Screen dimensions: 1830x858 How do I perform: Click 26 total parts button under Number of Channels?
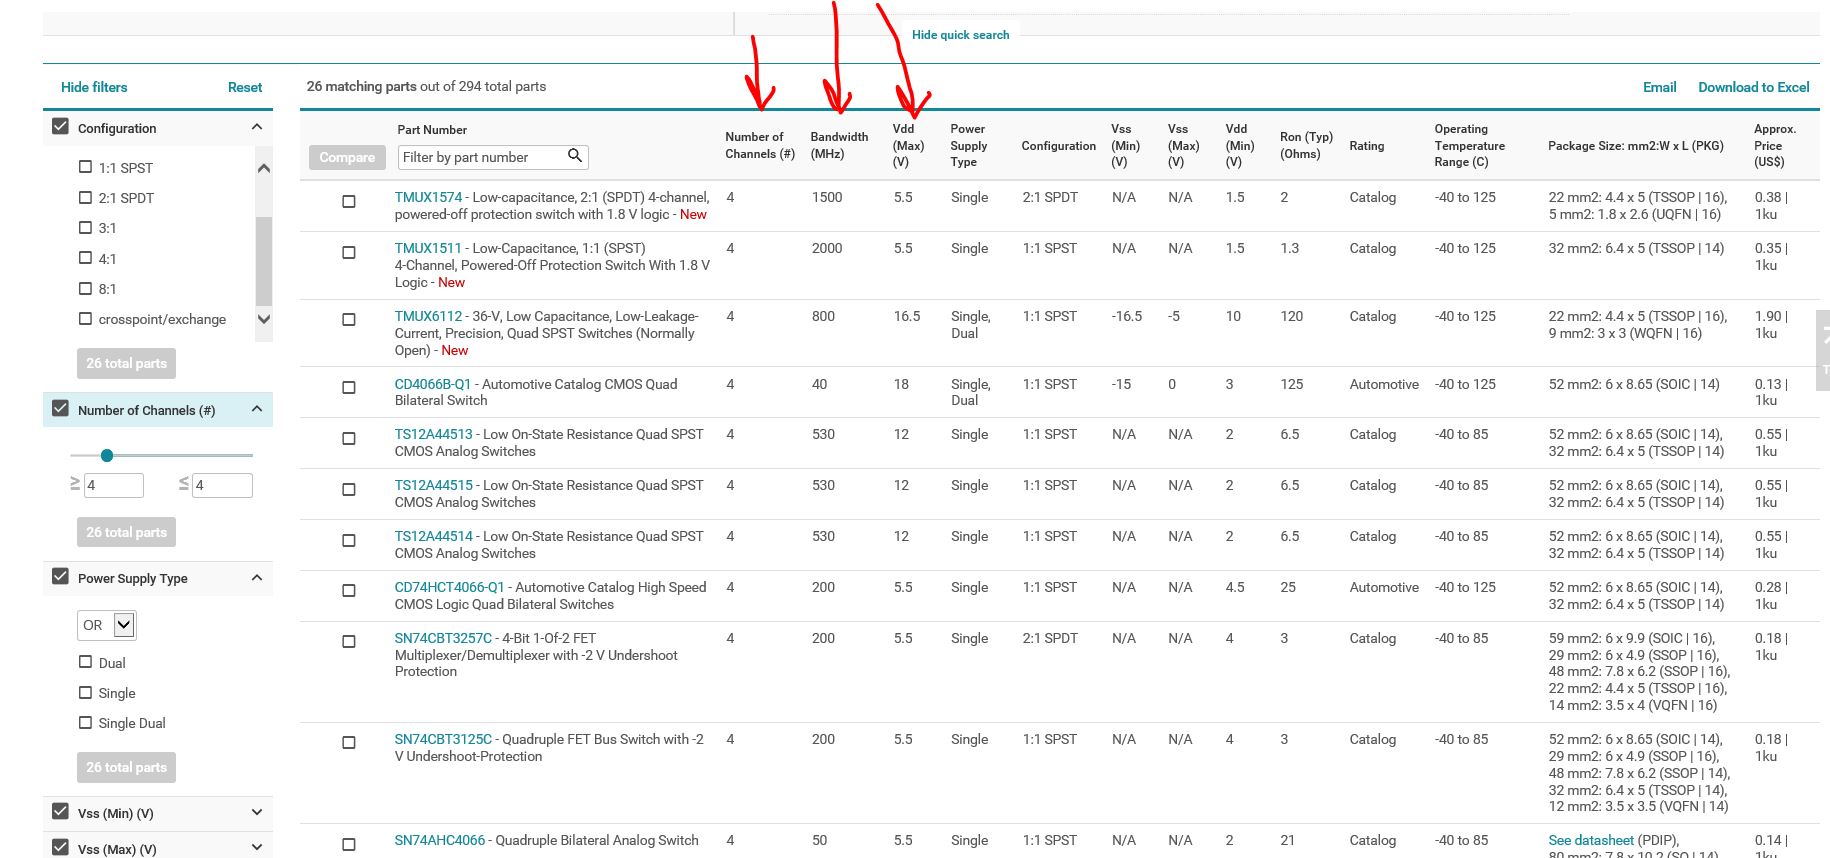tap(126, 532)
